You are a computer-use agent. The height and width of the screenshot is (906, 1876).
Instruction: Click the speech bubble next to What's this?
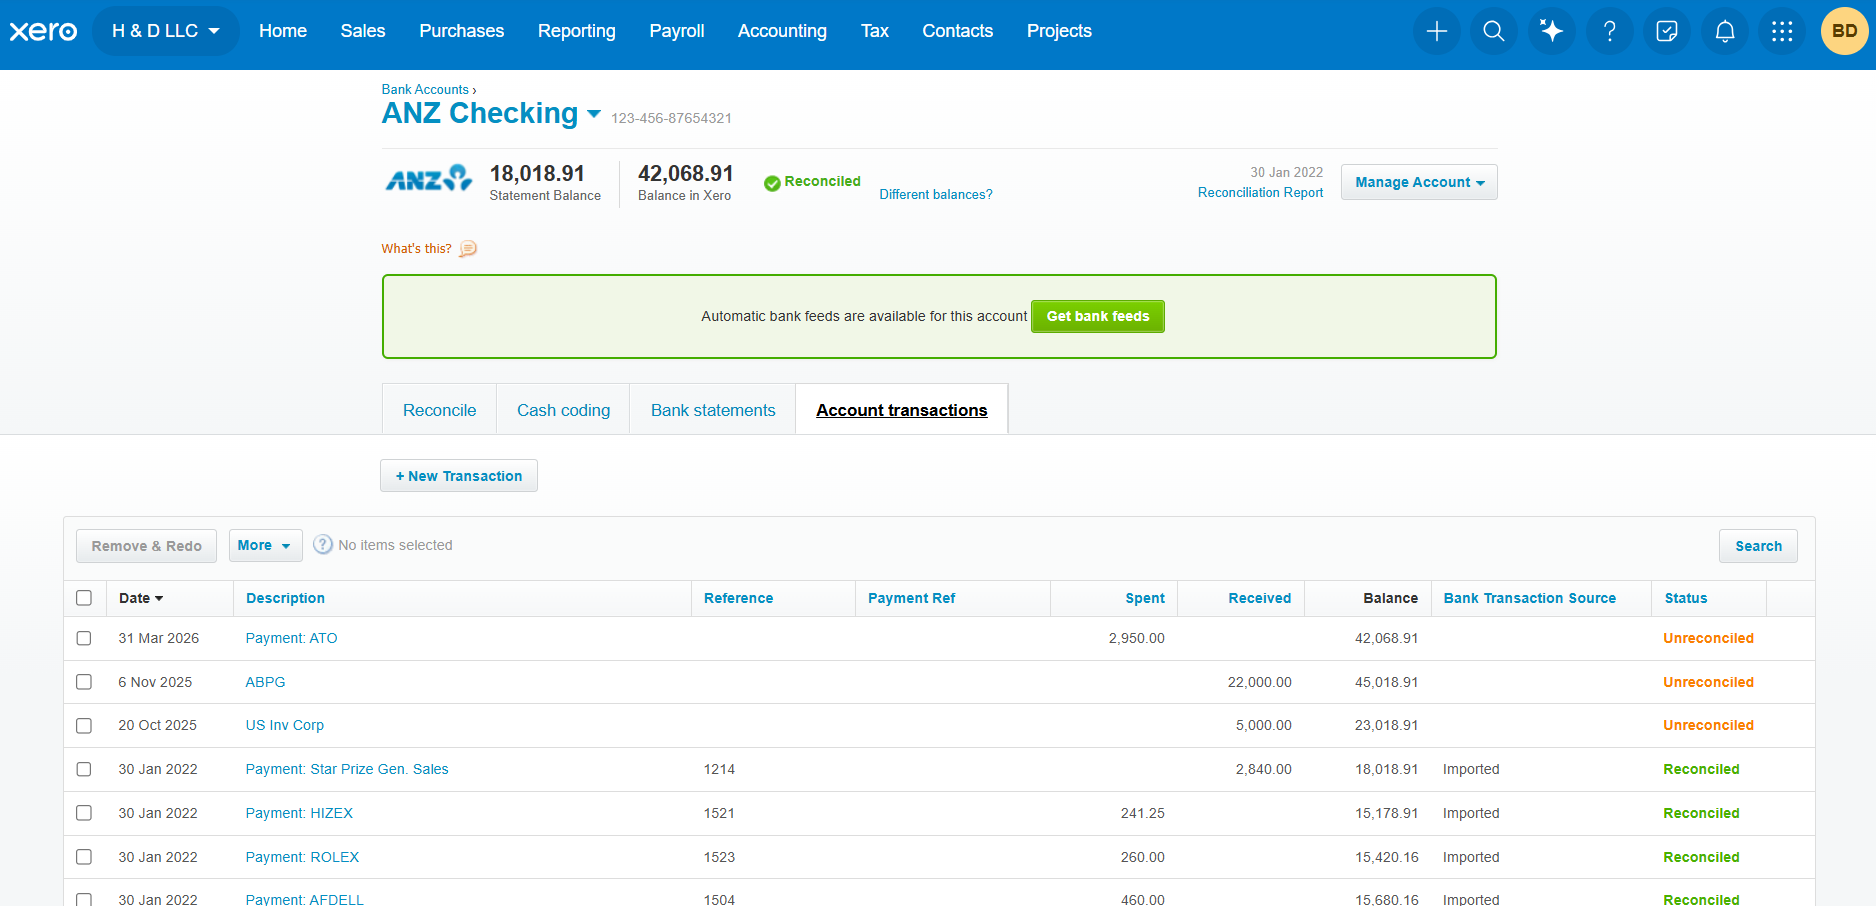point(468,249)
